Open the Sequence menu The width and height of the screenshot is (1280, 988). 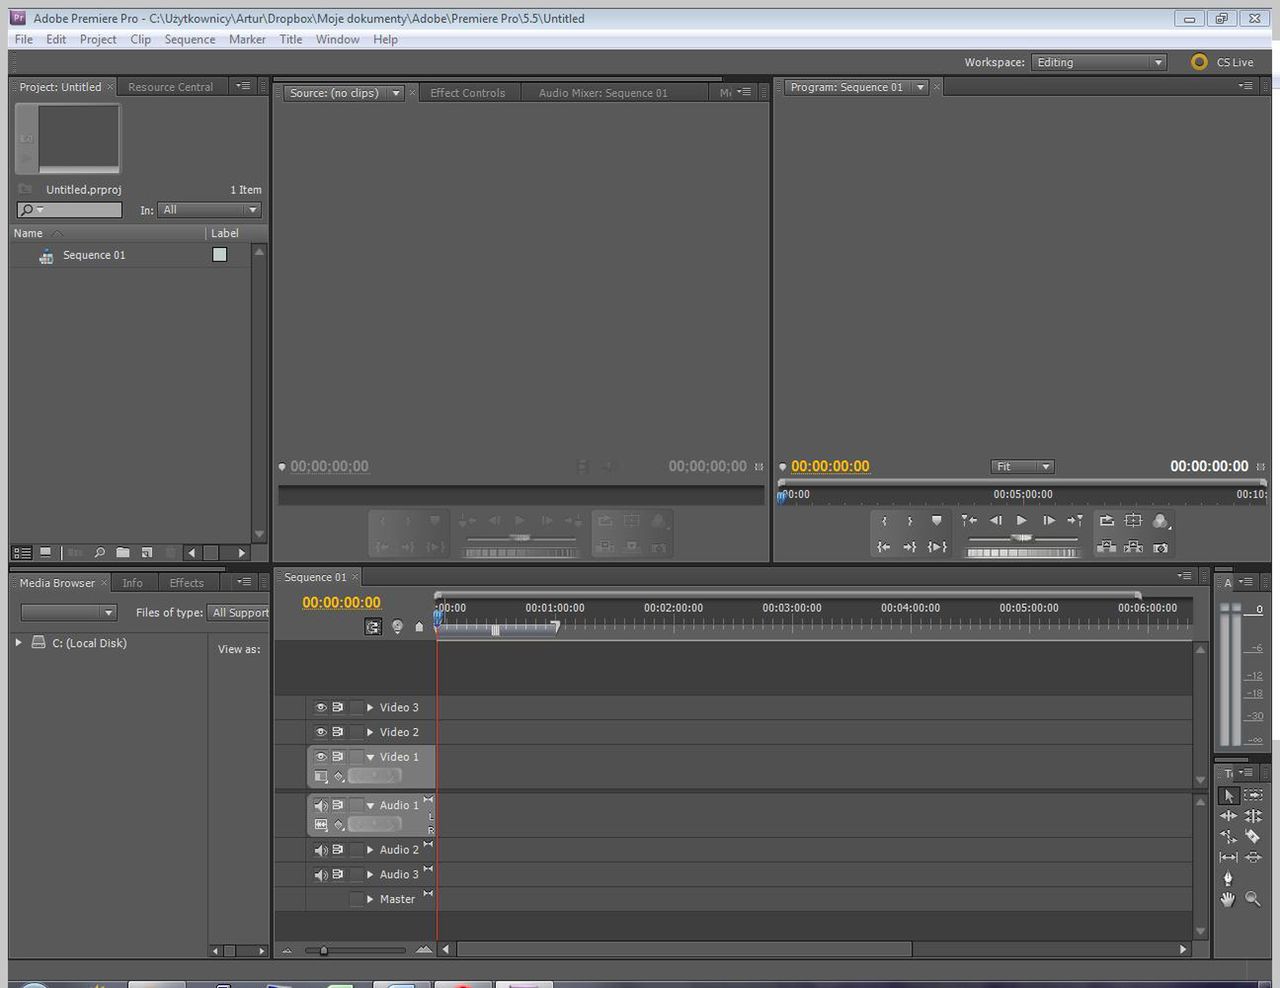190,39
